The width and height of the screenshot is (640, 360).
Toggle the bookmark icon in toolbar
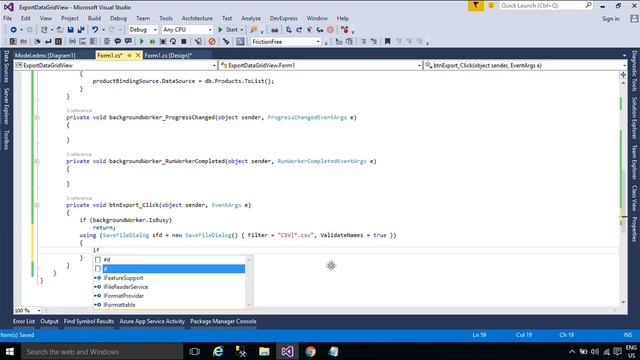[387, 42]
